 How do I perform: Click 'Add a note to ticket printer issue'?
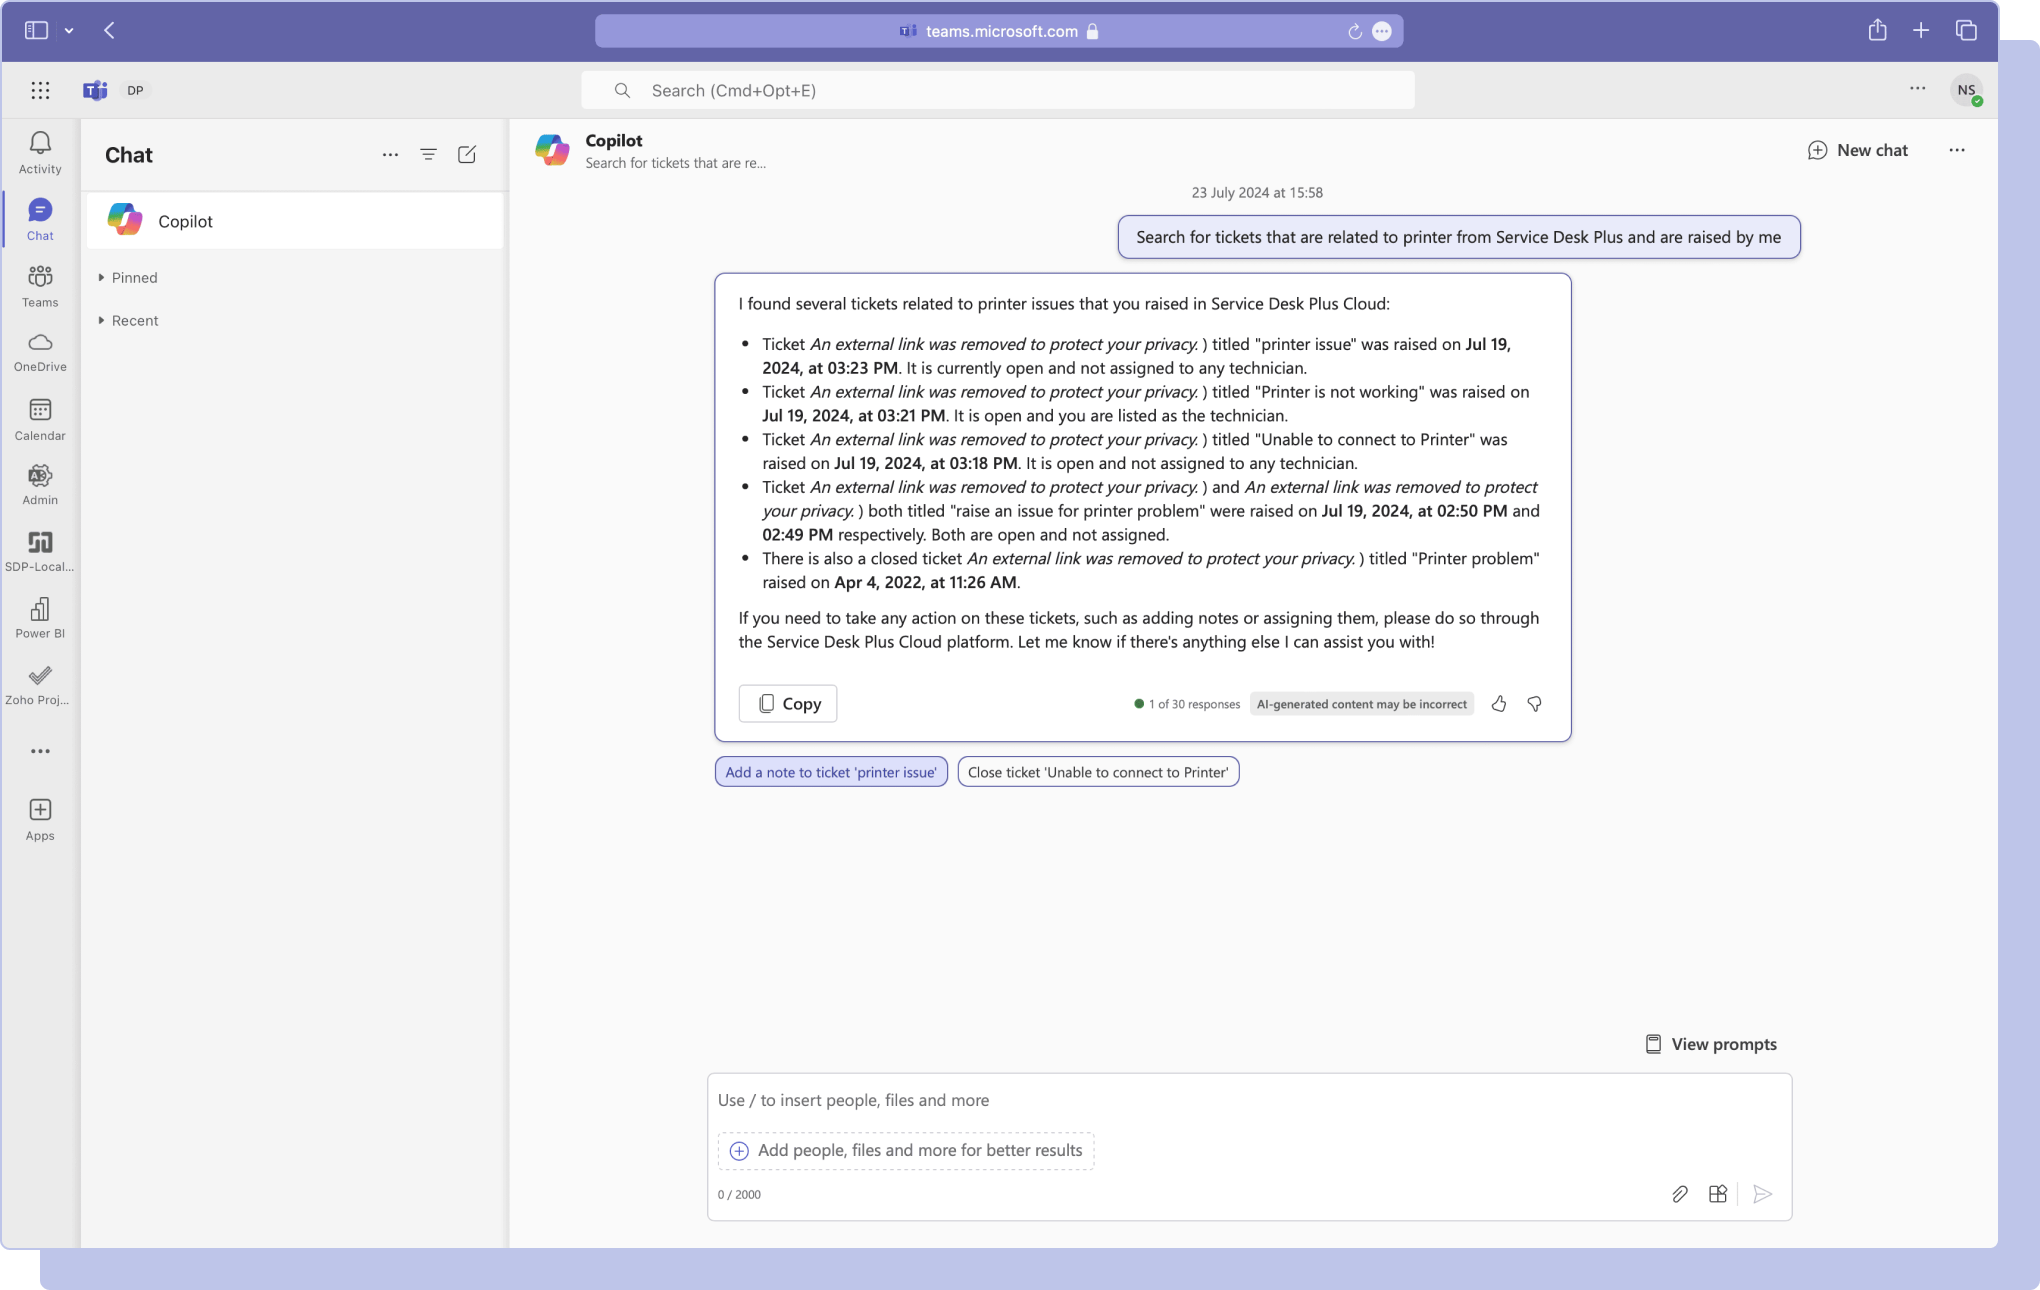pyautogui.click(x=830, y=771)
